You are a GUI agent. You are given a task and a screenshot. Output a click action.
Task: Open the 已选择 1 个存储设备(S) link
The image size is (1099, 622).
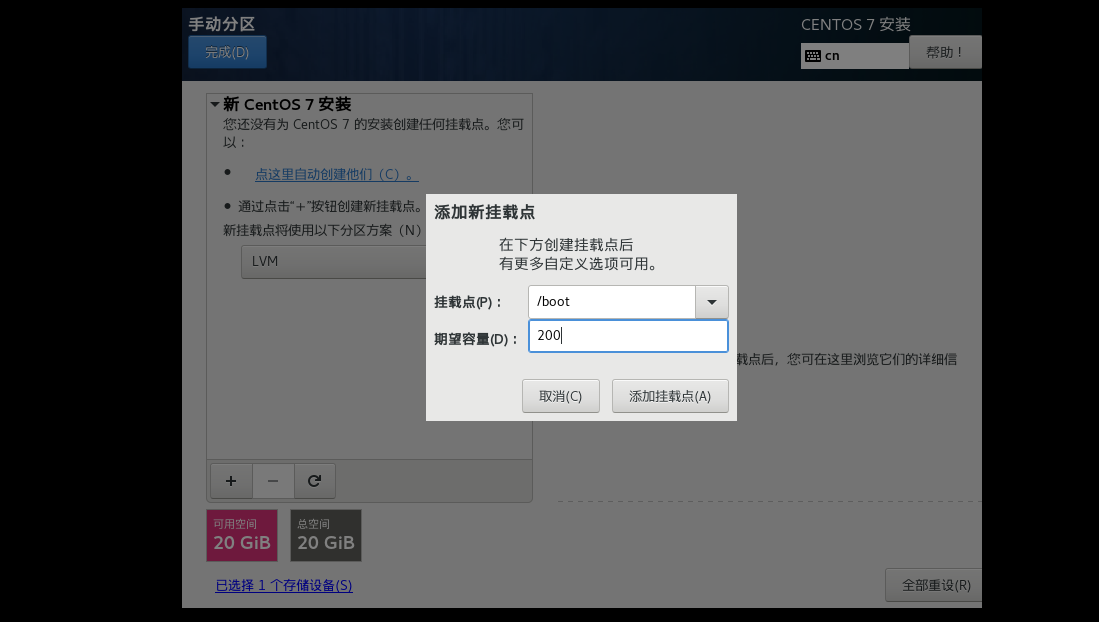[x=284, y=586]
